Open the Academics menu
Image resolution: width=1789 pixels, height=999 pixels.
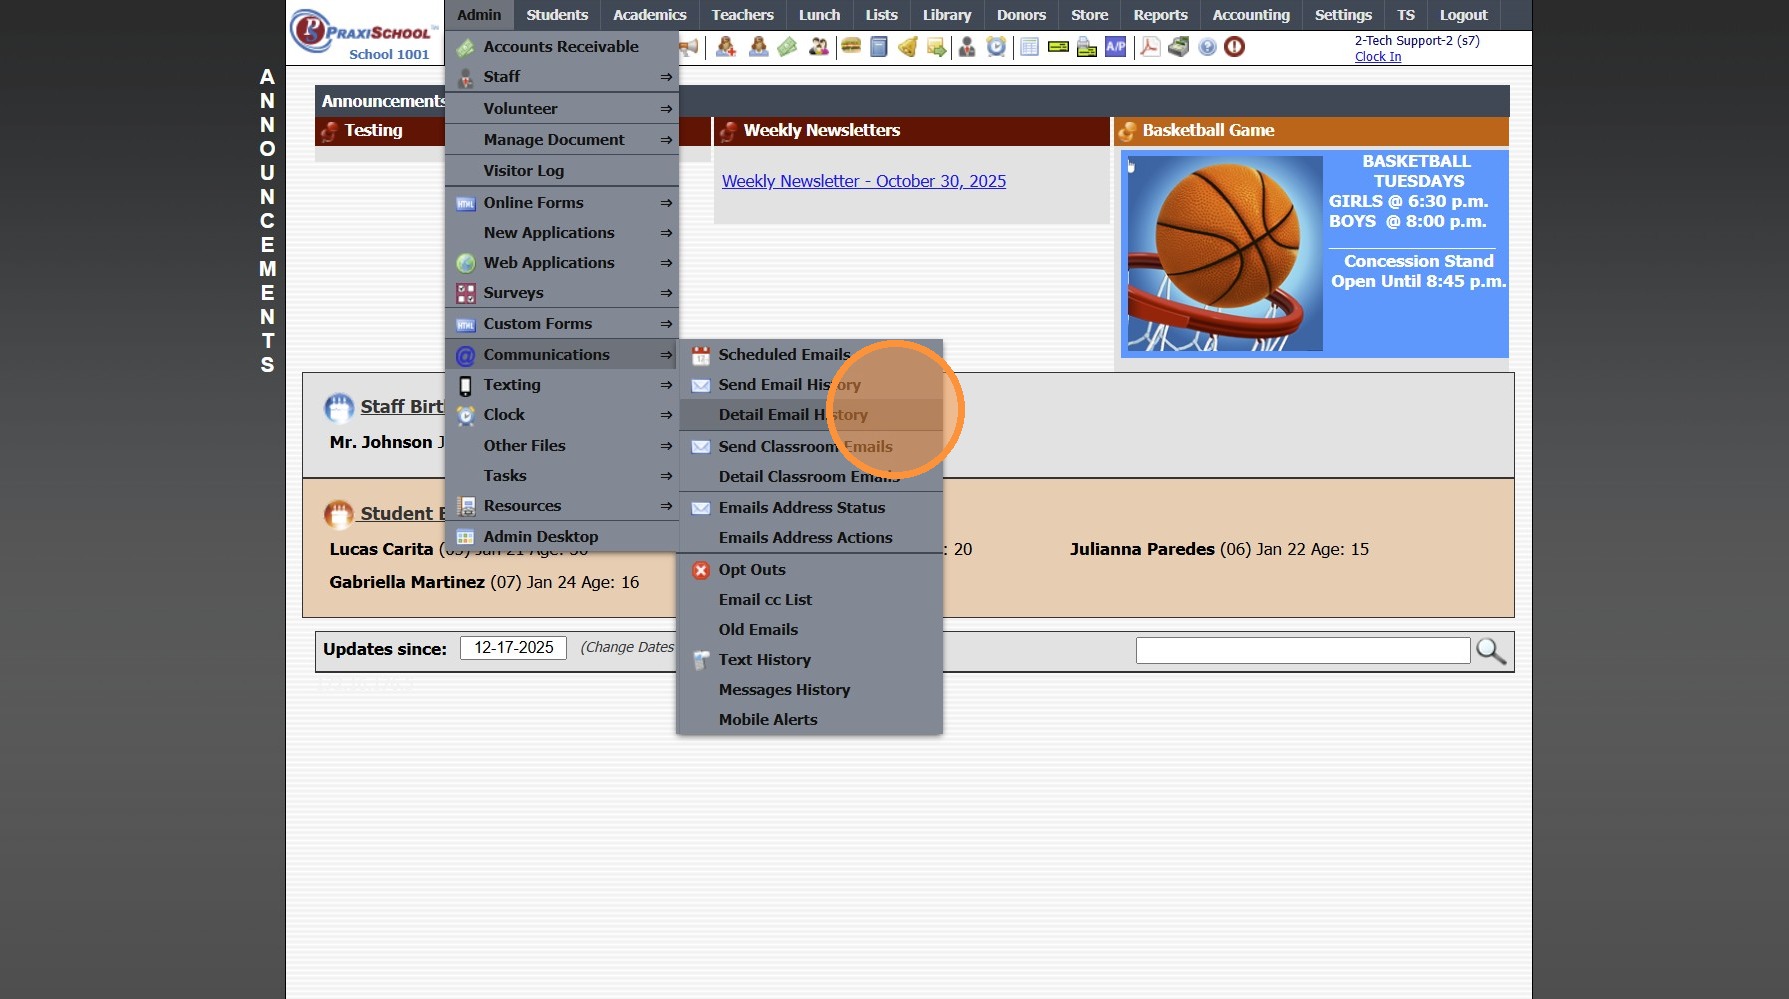(x=650, y=15)
